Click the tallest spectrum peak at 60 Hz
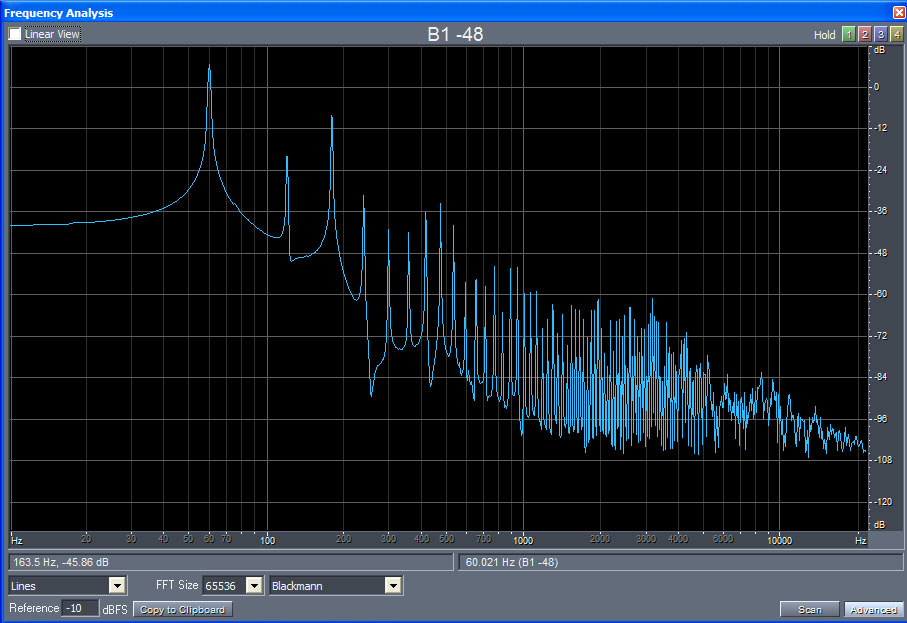The width and height of the screenshot is (907, 623). (209, 67)
